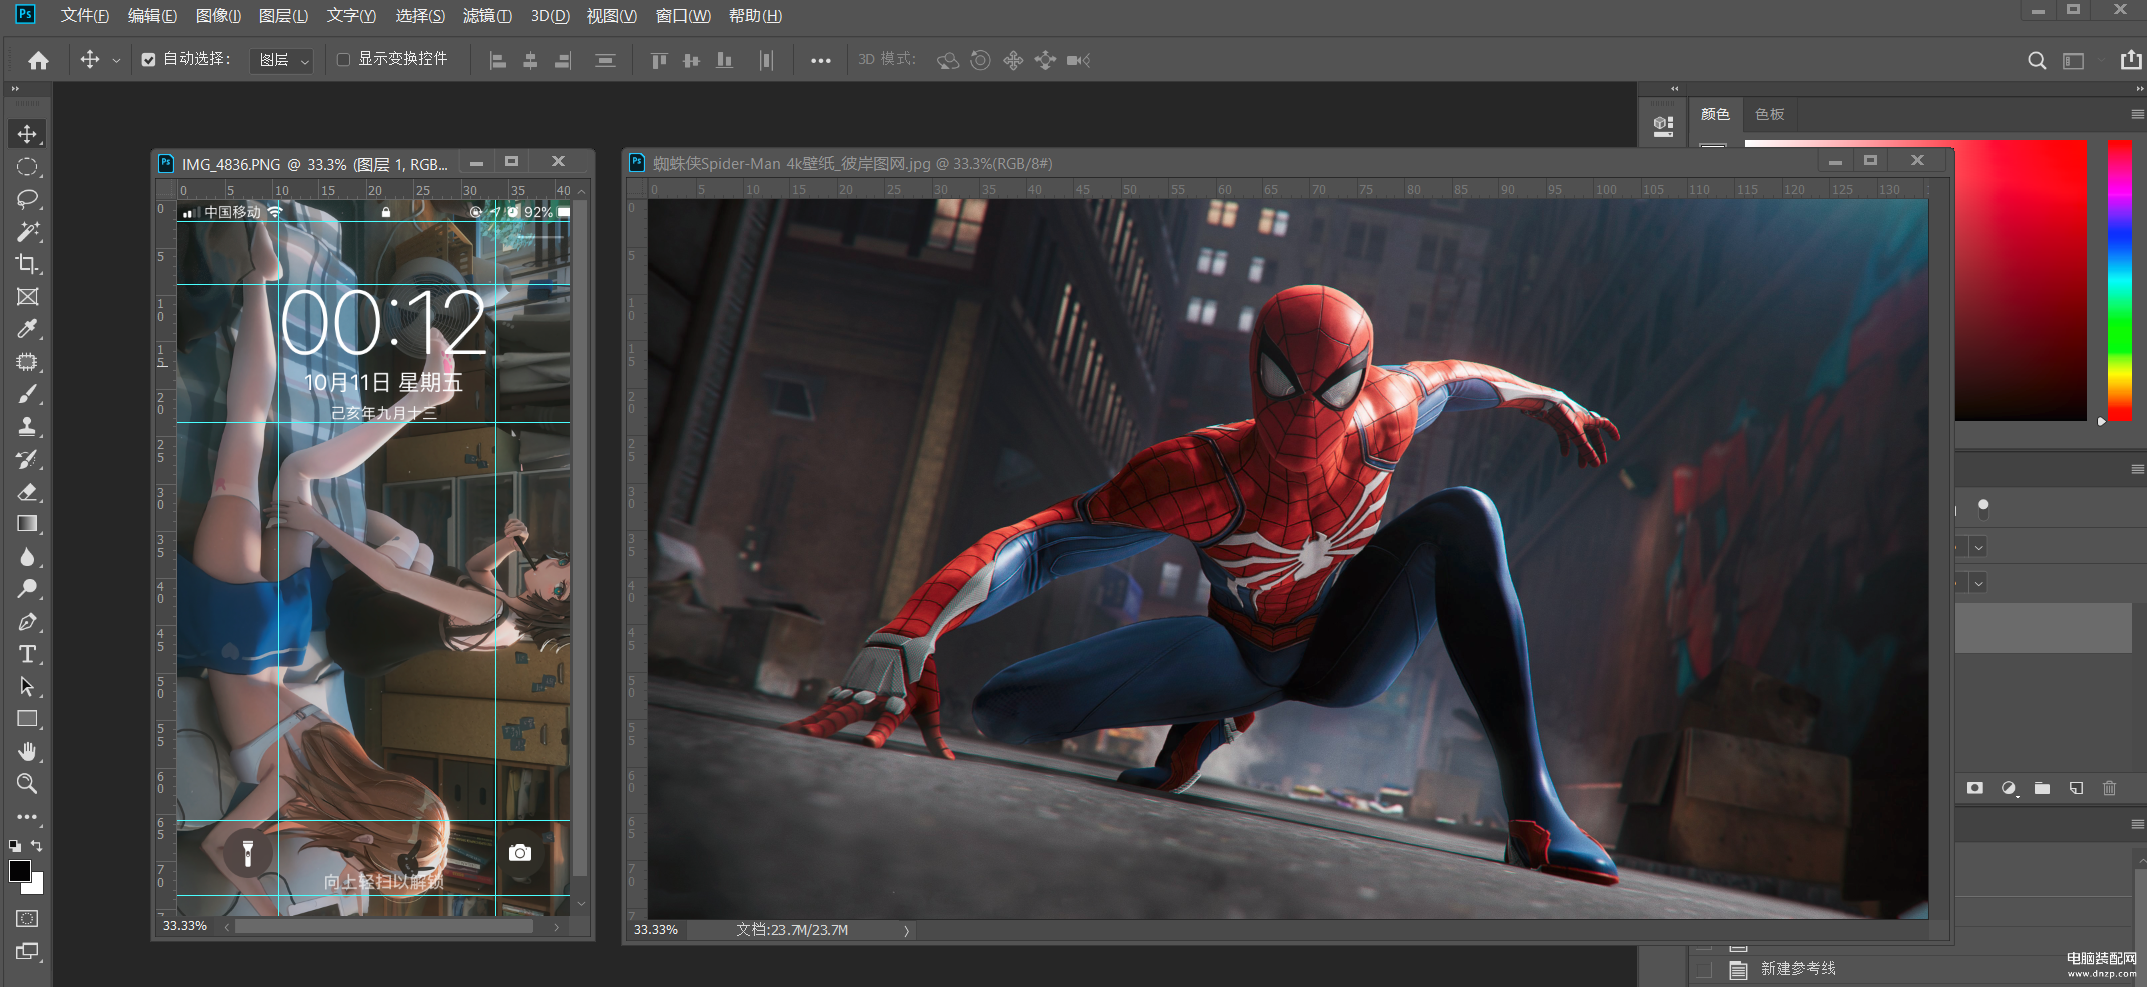Open the Edit Toolbar three-dots button
This screenshot has height=987, width=2147.
[27, 817]
